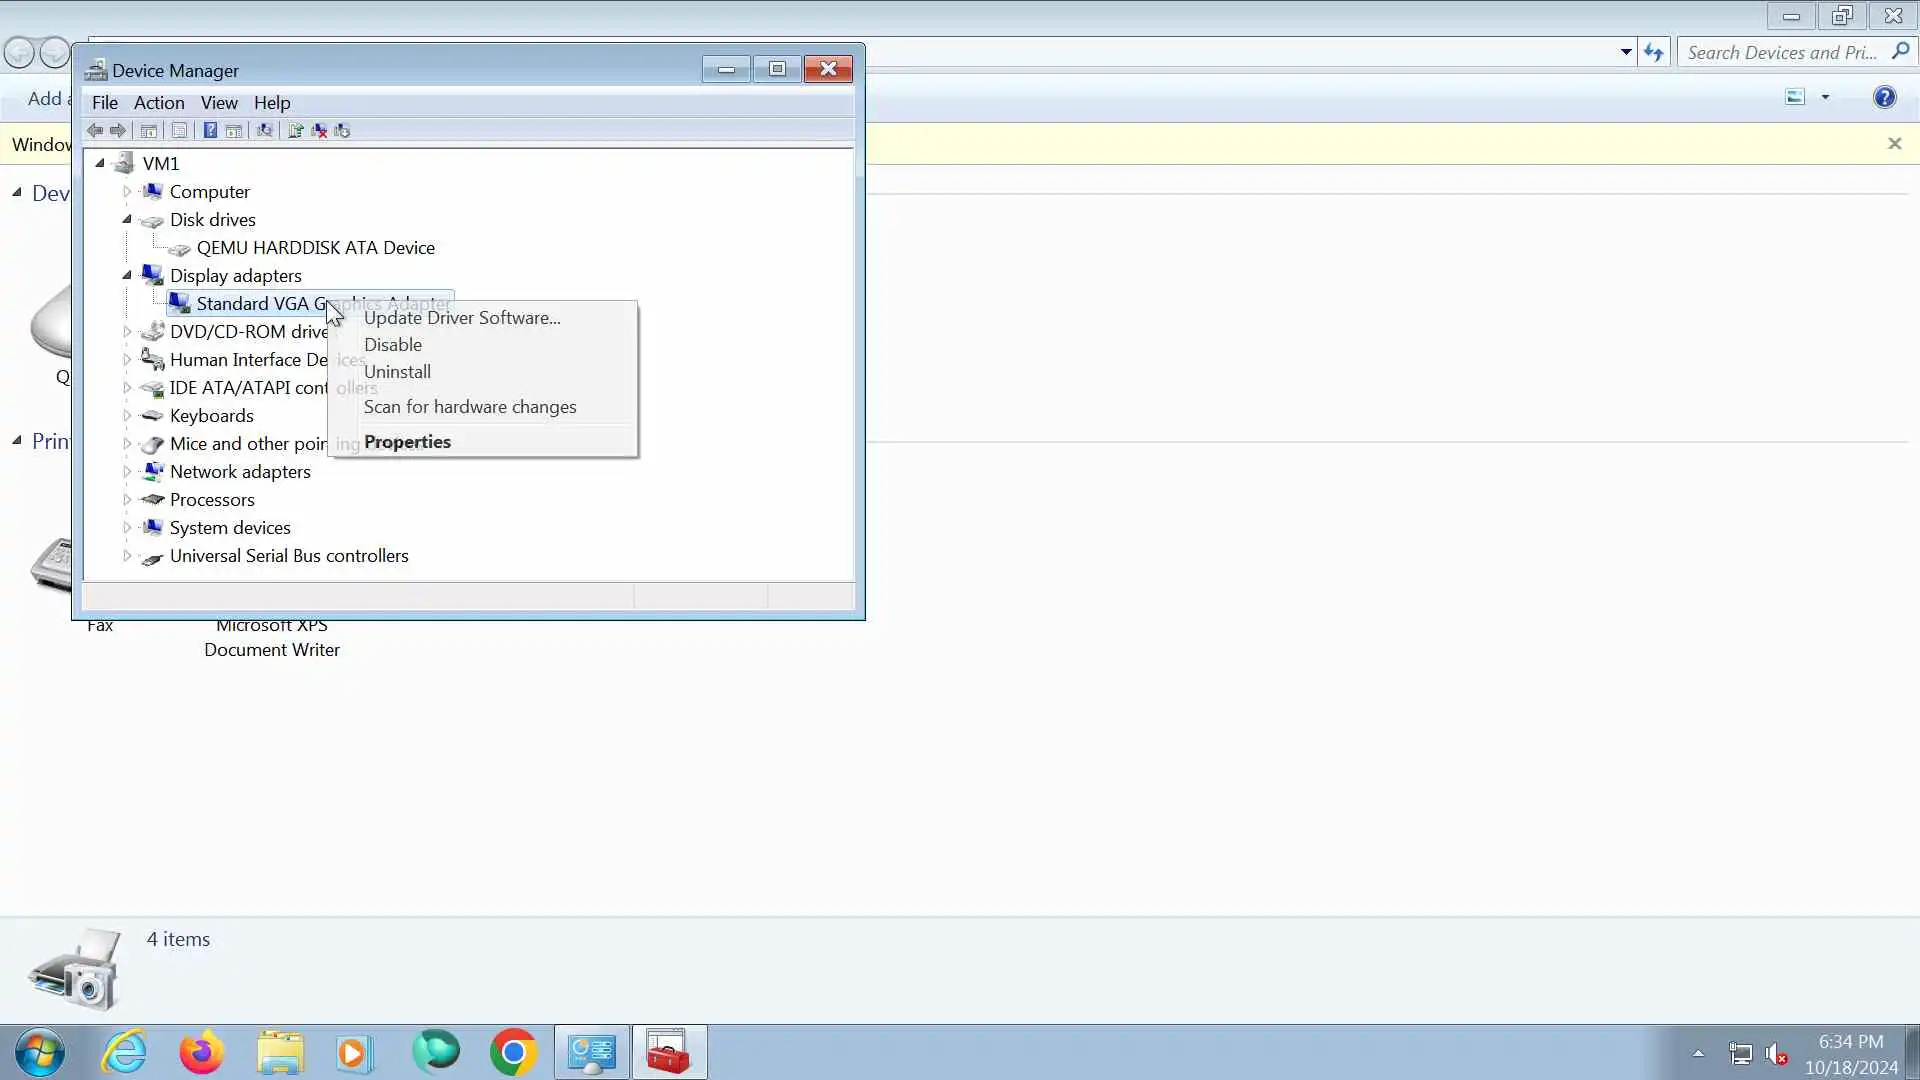Select Uninstall in the context menu
Image resolution: width=1920 pixels, height=1080 pixels.
click(397, 372)
